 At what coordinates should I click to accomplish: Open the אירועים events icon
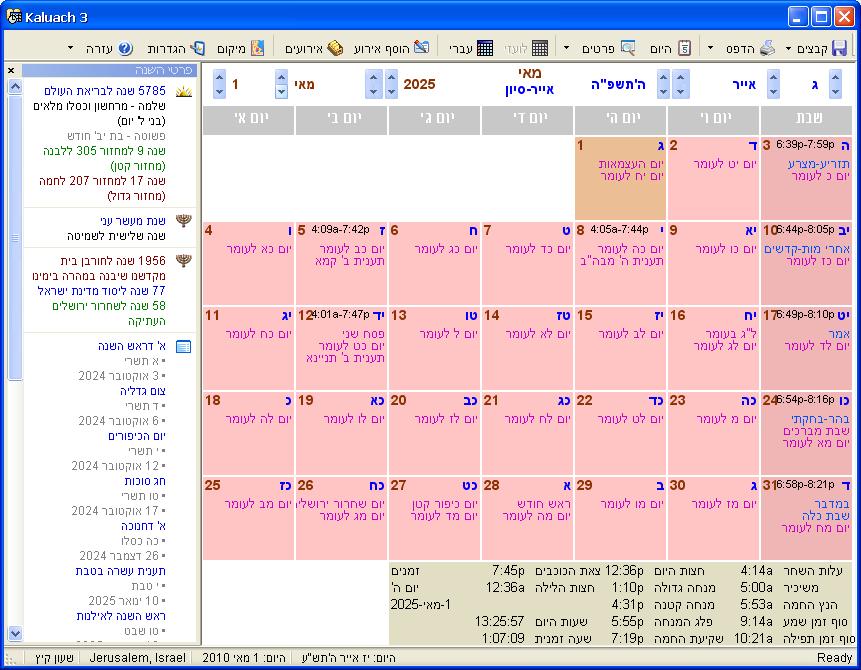(335, 48)
